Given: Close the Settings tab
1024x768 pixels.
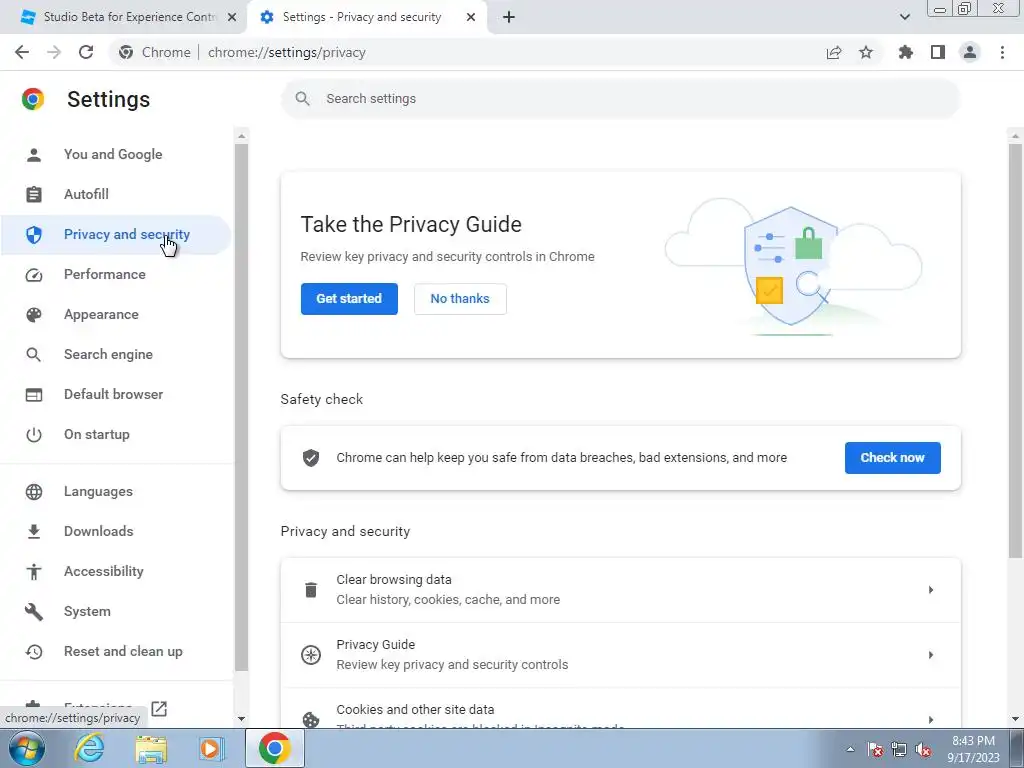Looking at the screenshot, I should pos(471,18).
